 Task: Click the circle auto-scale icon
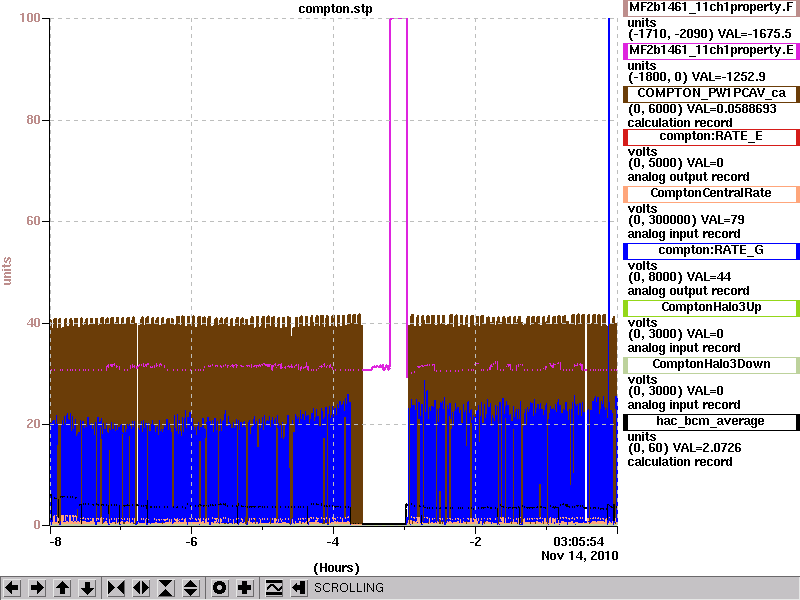[x=220, y=588]
